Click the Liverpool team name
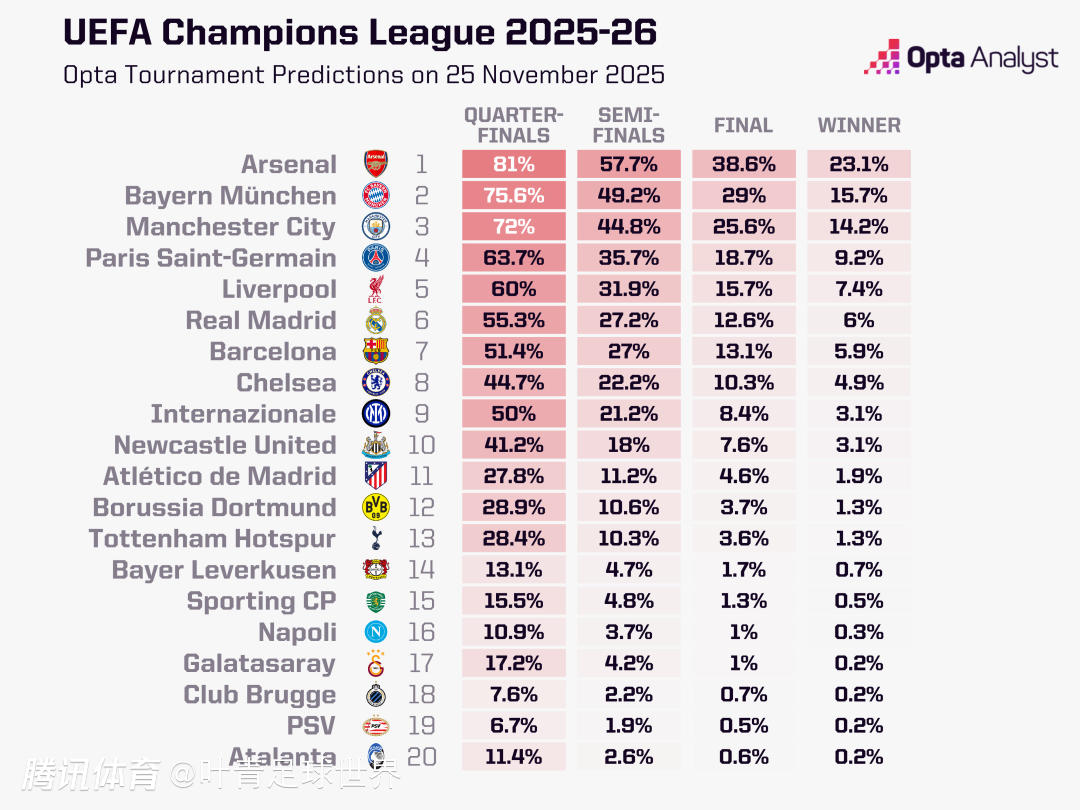The height and width of the screenshot is (810, 1080). (279, 289)
